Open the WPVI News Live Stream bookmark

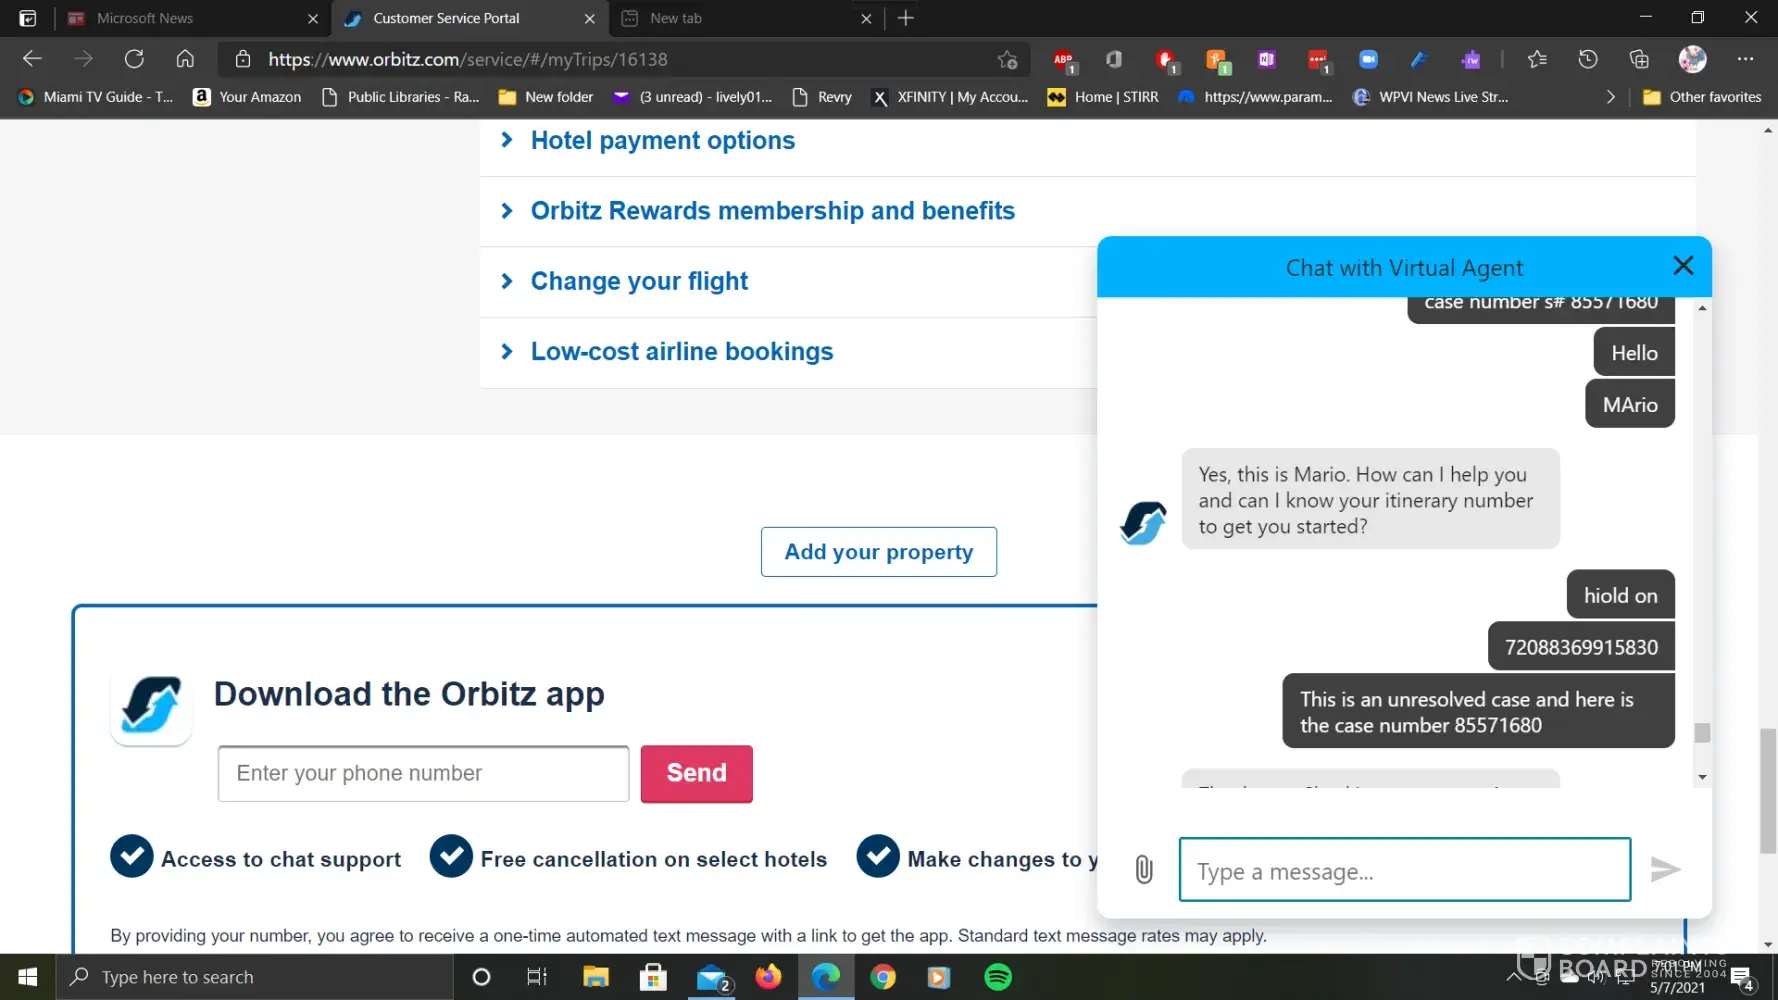pos(1430,97)
